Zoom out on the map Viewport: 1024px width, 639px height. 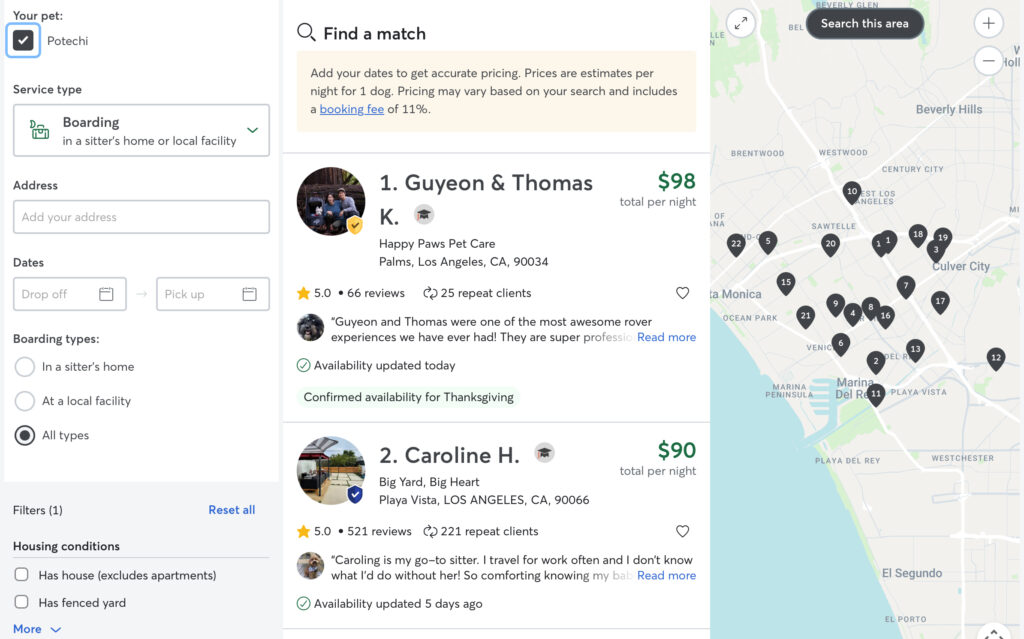coord(988,61)
